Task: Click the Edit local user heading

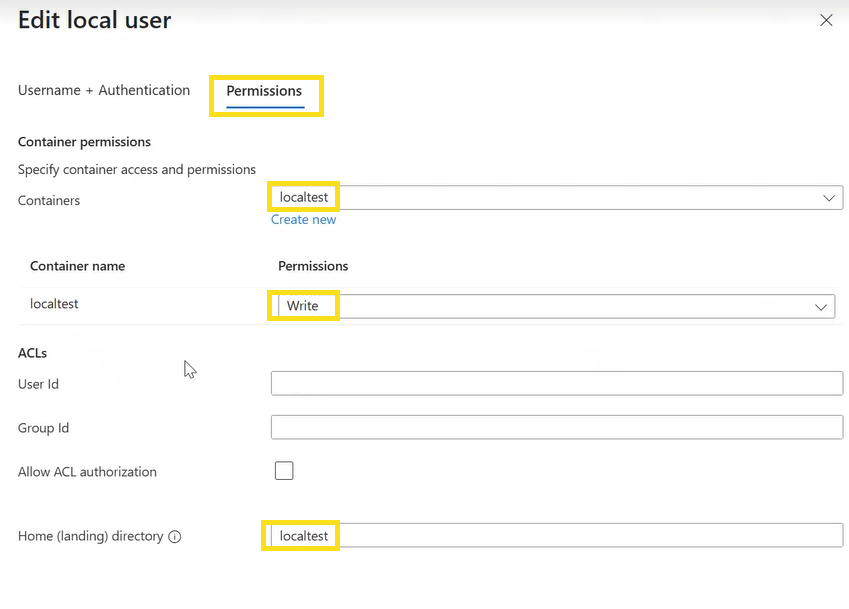Action: [94, 20]
